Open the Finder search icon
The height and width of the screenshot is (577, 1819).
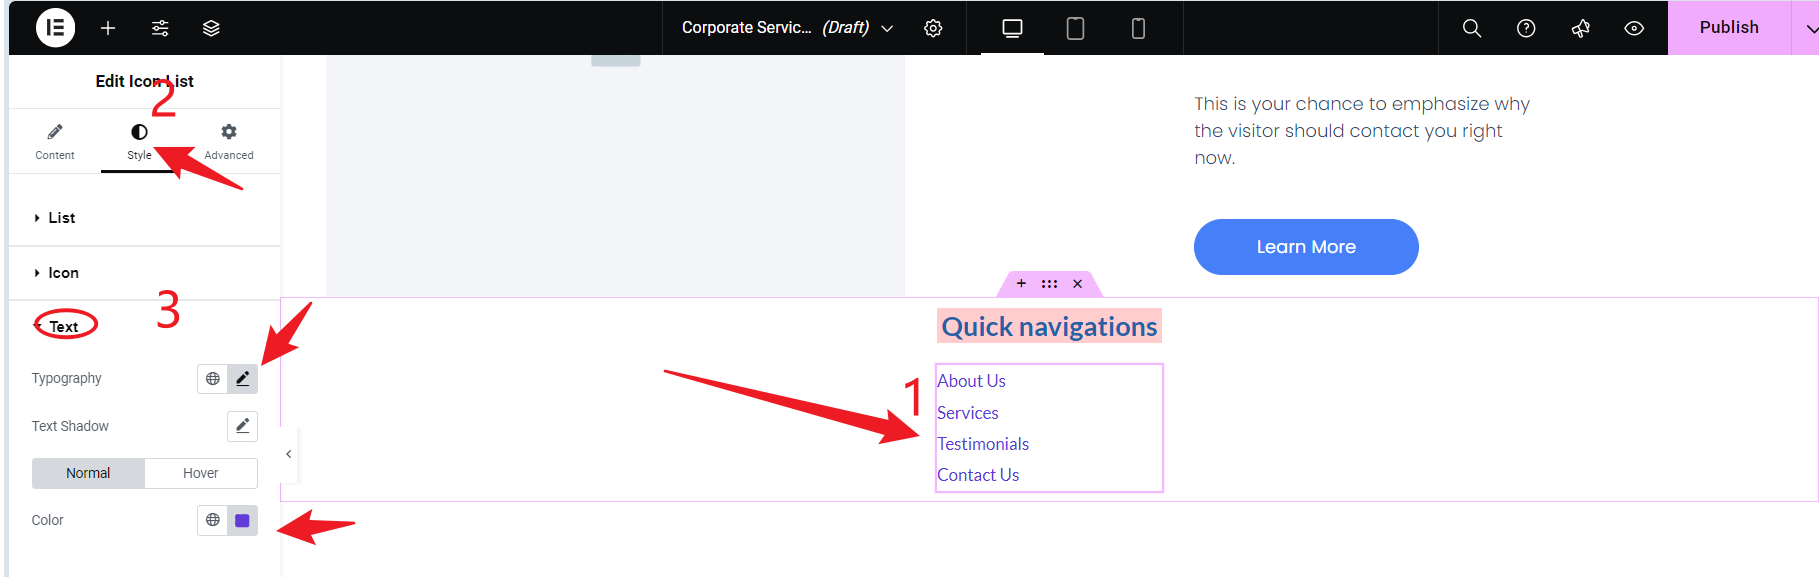(x=1472, y=28)
